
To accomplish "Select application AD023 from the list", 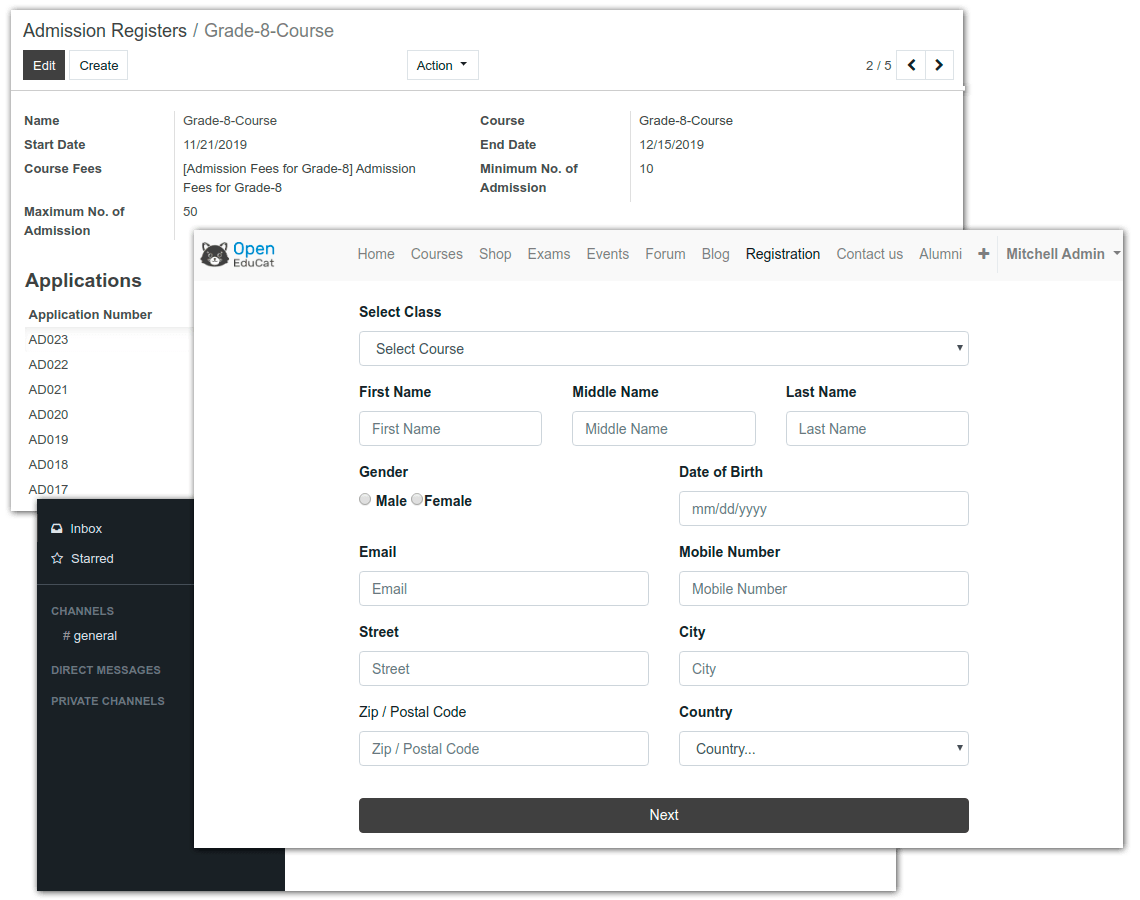I will pyautogui.click(x=48, y=339).
